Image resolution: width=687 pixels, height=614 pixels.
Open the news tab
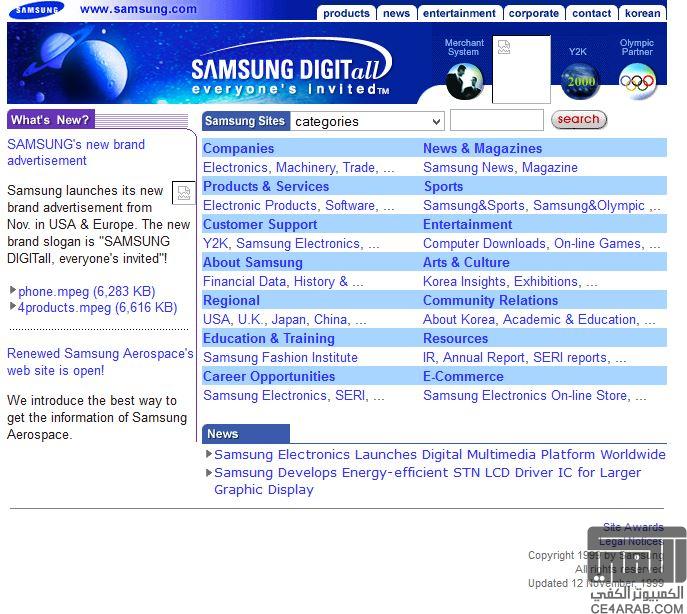click(x=396, y=13)
